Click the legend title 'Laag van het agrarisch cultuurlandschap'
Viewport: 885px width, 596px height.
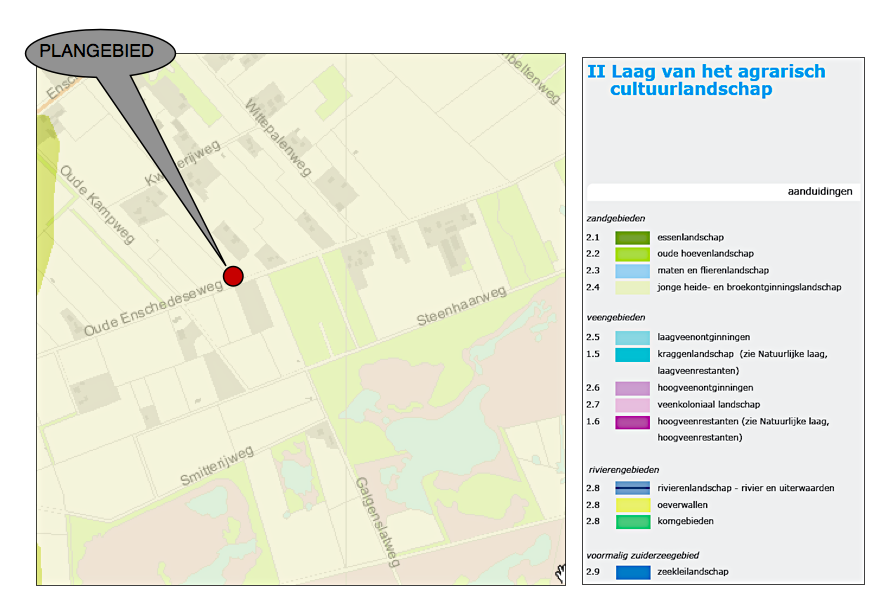pyautogui.click(x=706, y=80)
